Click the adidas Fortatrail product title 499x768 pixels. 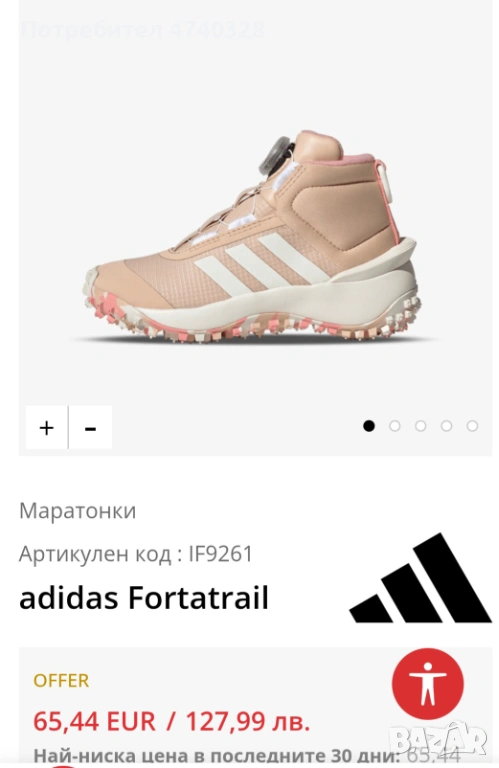(x=144, y=598)
